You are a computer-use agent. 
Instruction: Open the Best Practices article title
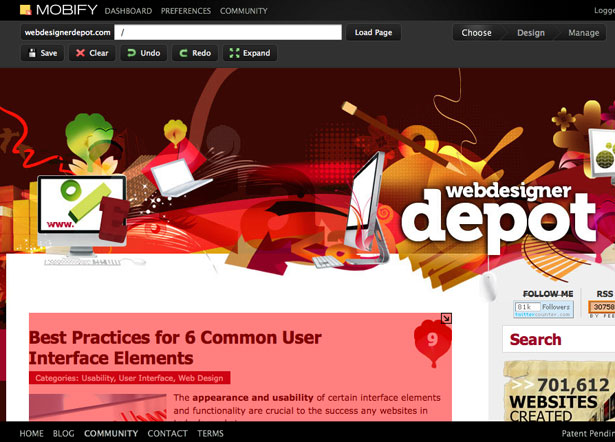[175, 348]
